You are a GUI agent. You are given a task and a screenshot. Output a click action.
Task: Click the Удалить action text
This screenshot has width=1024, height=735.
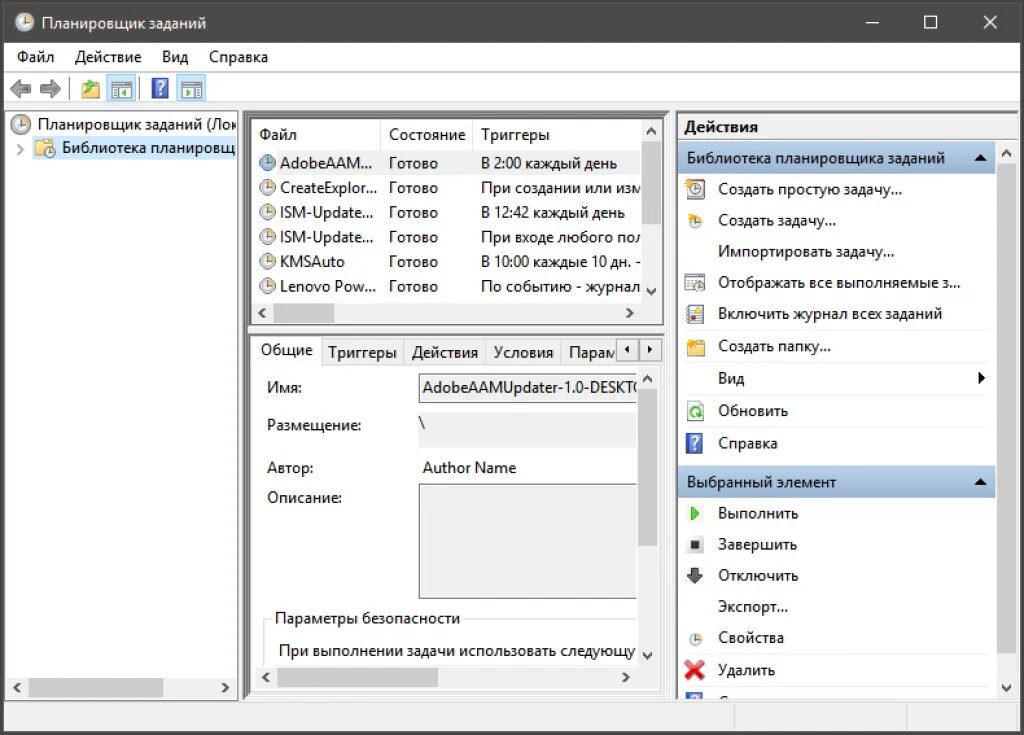(746, 670)
